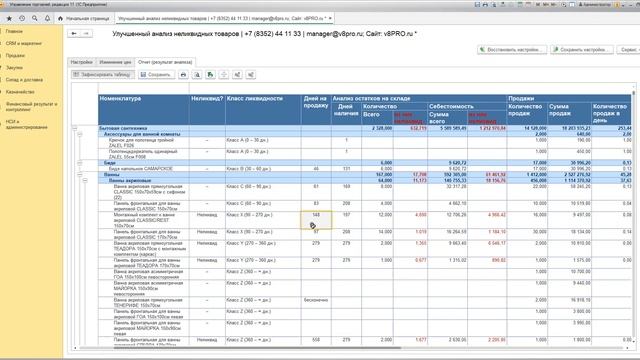The height and width of the screenshot is (360, 640).
Task: Collapse the Ванны акриловые subgroup
Action: click(85, 180)
